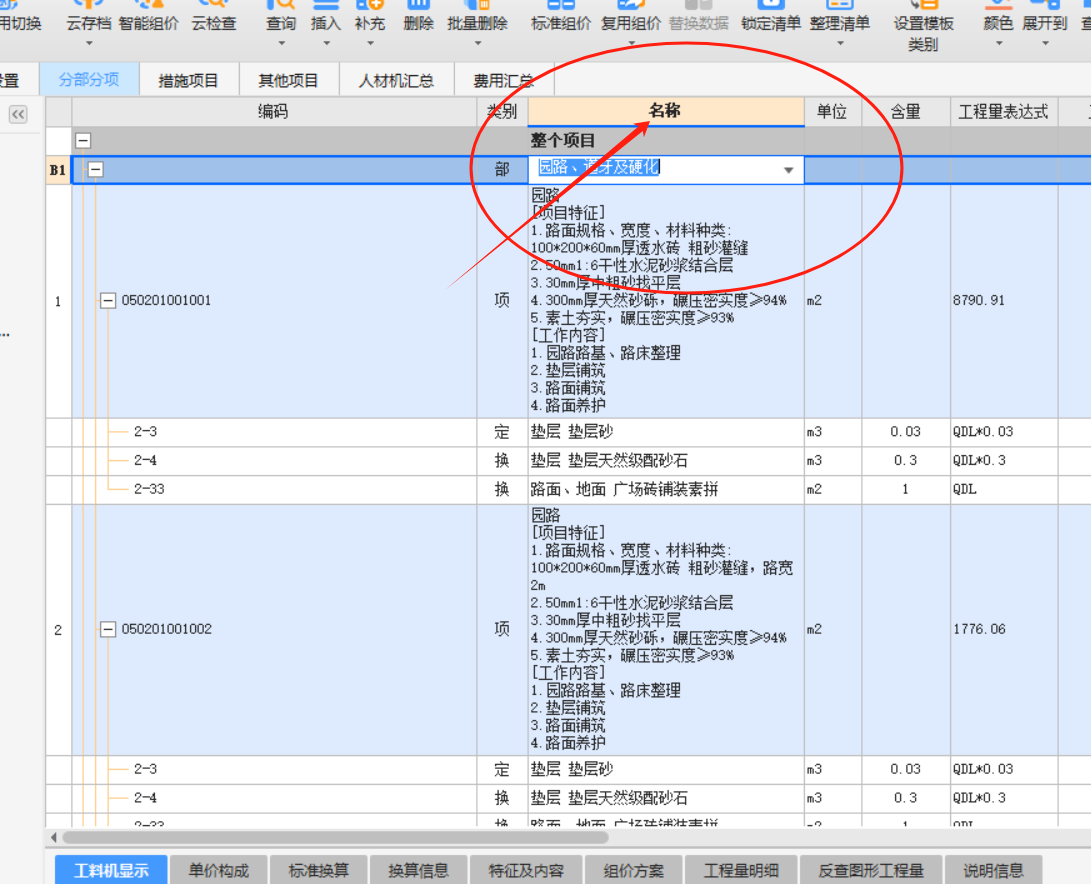Select the 换算信息 bottom tab
This screenshot has height=884, width=1091.
point(418,870)
